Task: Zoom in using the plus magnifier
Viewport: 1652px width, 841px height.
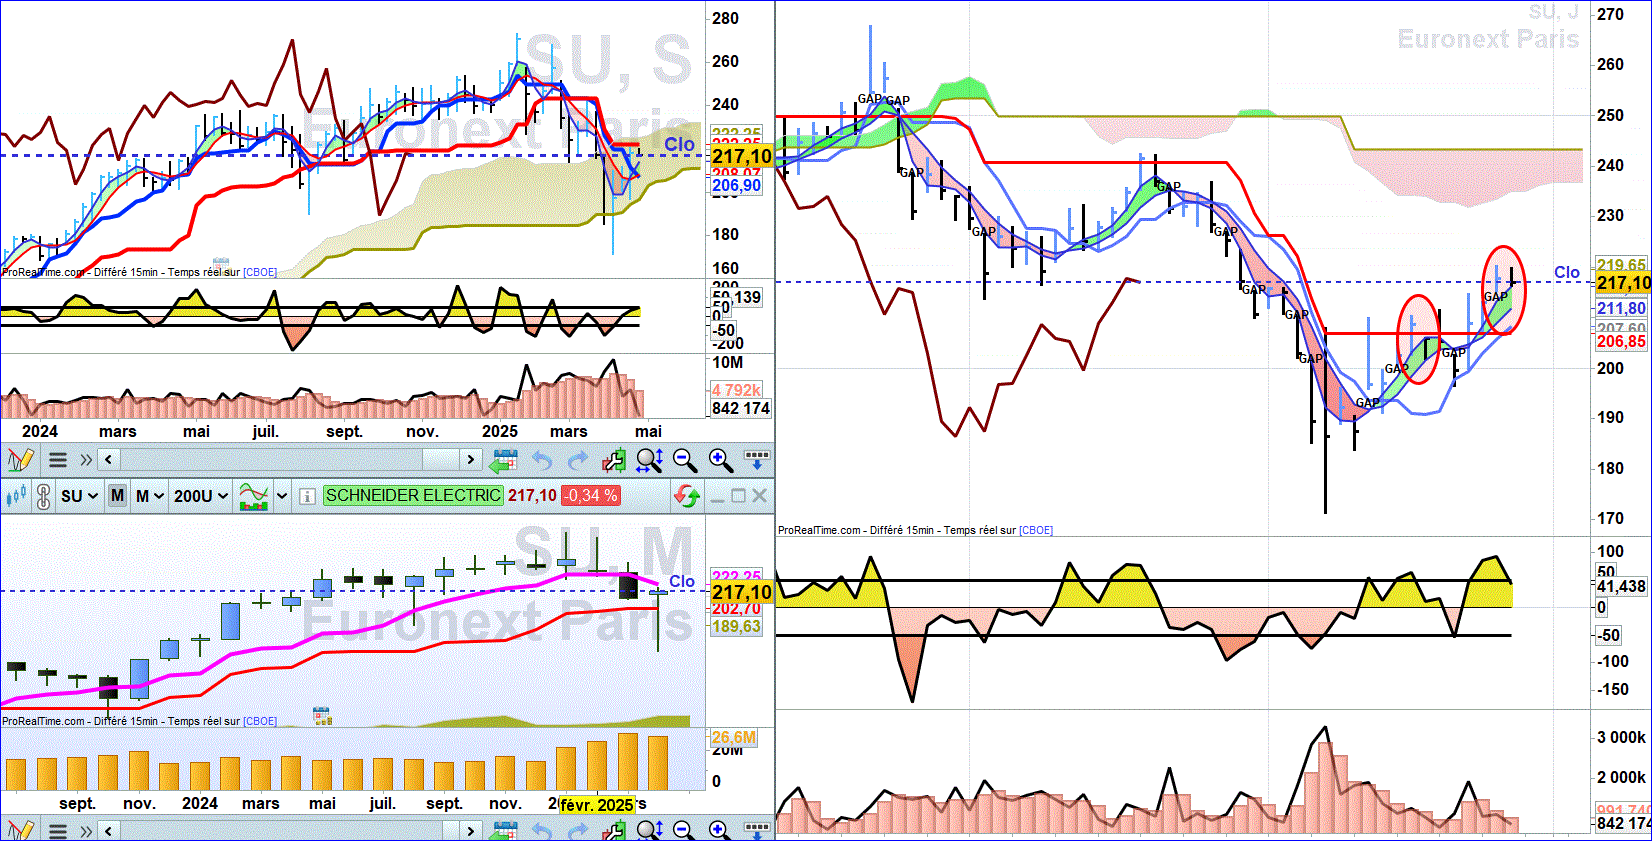Action: [721, 460]
